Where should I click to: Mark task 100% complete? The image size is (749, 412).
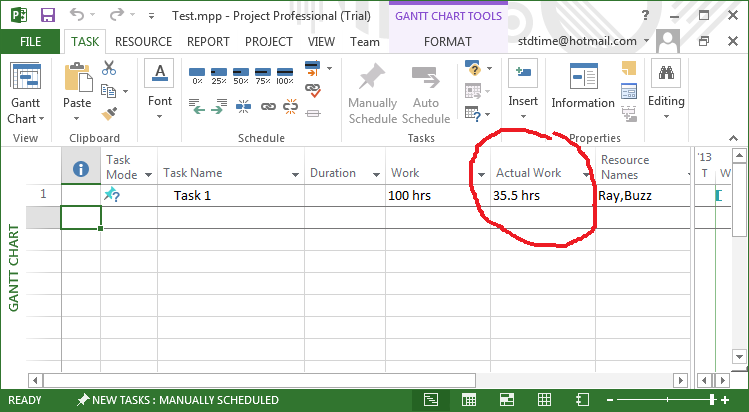[x=285, y=75]
